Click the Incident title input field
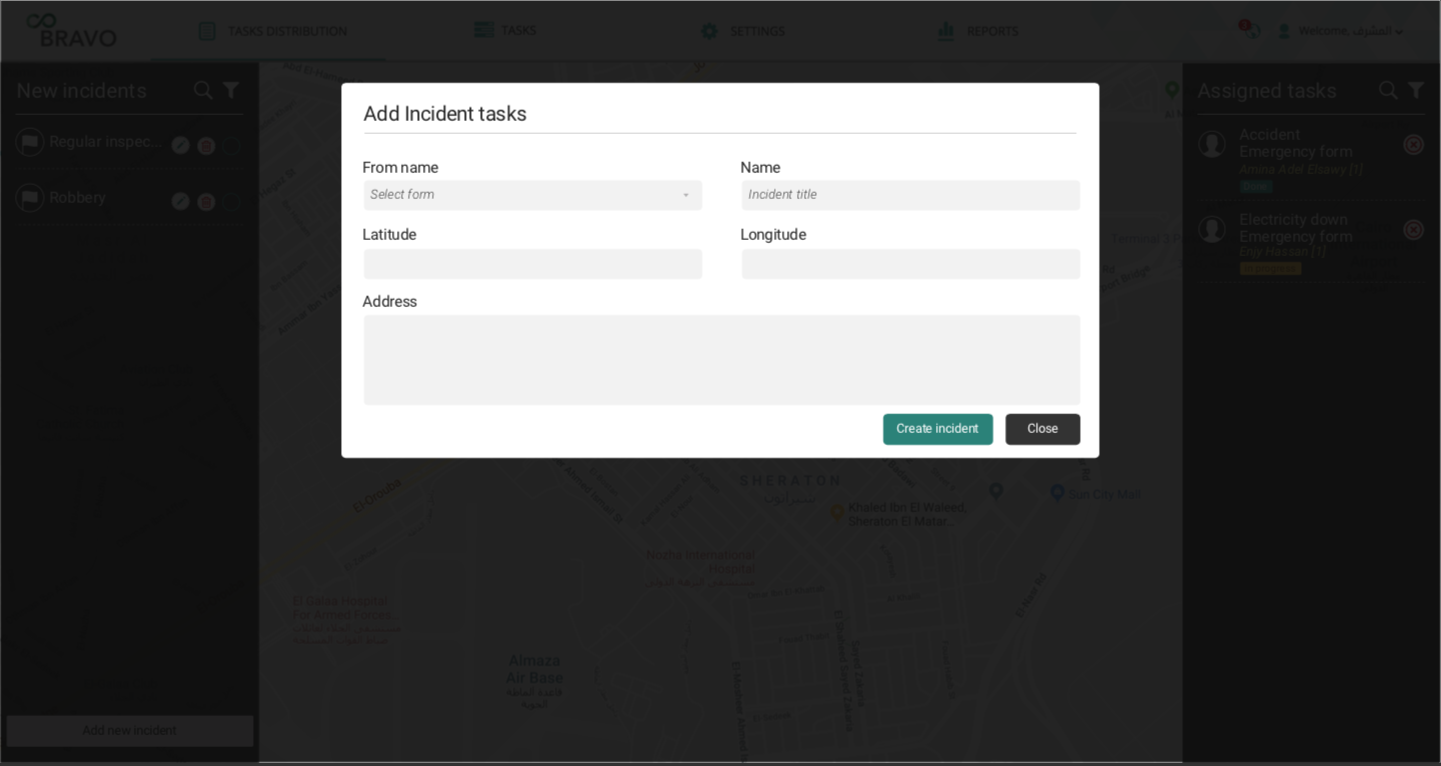This screenshot has height=766, width=1441. click(x=910, y=195)
